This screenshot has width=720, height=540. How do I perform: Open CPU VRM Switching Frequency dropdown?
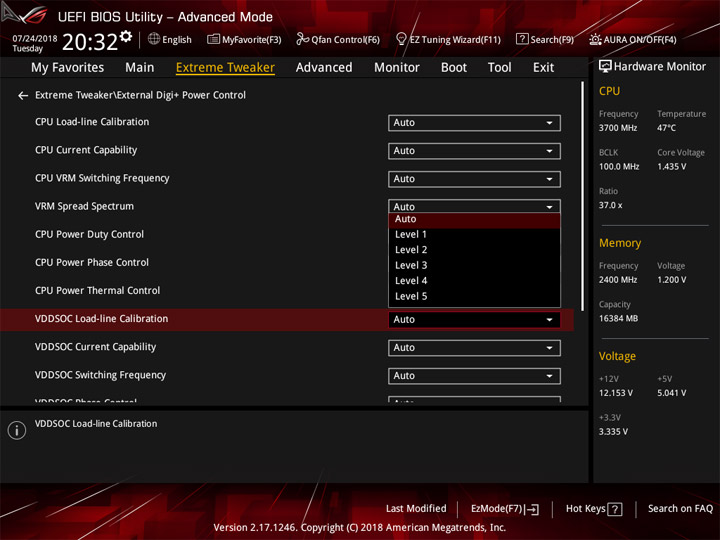474,179
